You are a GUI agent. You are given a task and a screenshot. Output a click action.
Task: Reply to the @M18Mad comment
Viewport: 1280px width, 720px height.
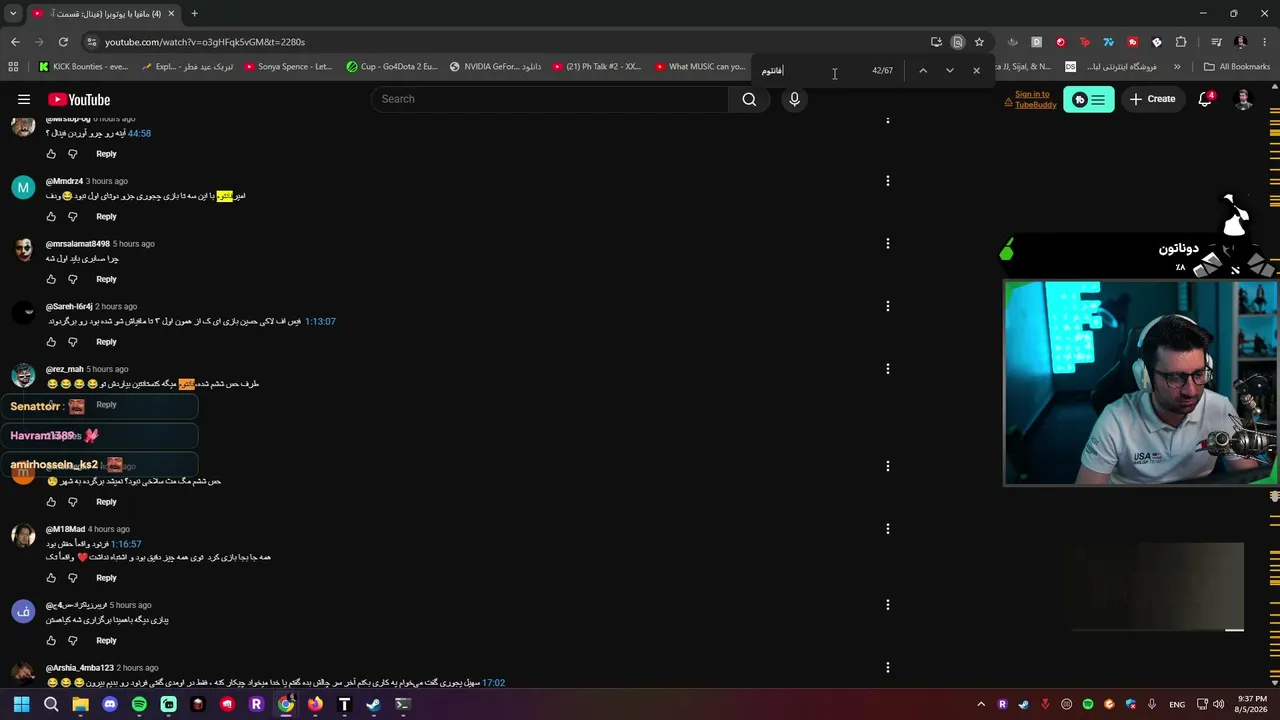[x=106, y=578]
